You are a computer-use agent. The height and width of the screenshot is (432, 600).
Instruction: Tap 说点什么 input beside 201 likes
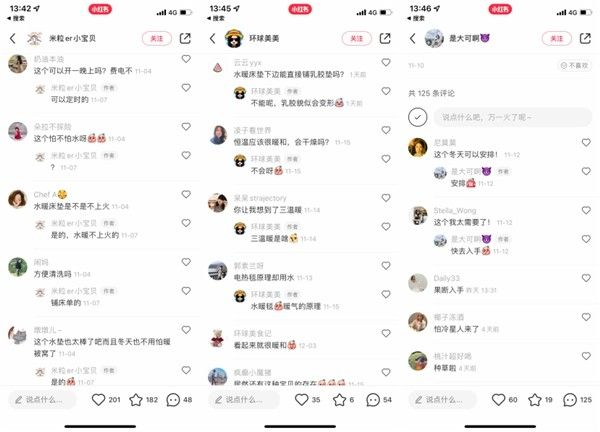click(42, 400)
